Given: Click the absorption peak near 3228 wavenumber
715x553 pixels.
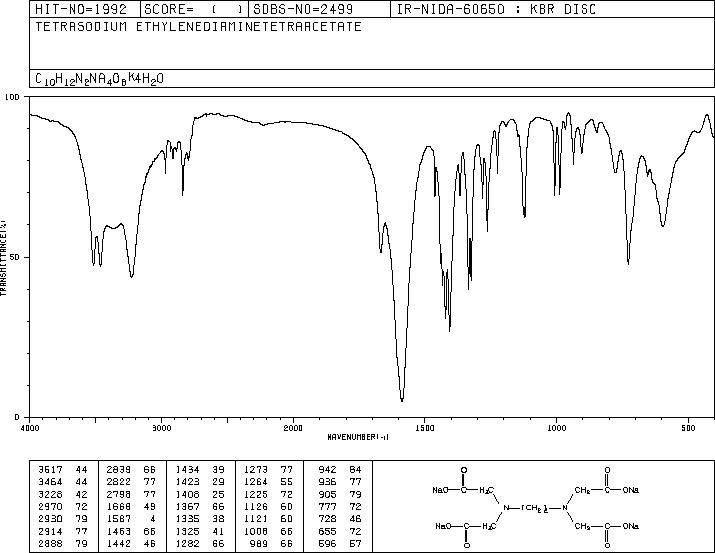Looking at the screenshot, I should pos(131,275).
